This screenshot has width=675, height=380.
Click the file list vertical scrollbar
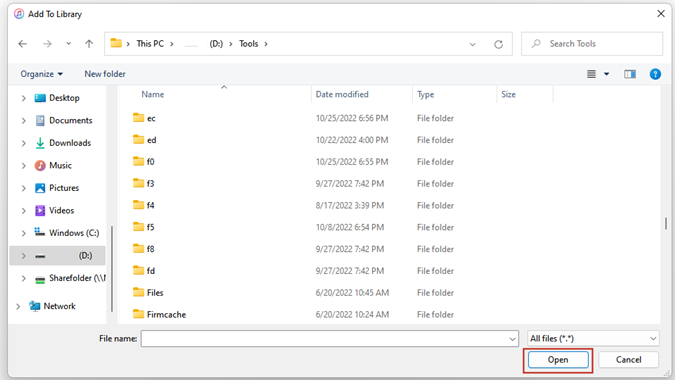pyautogui.click(x=666, y=223)
